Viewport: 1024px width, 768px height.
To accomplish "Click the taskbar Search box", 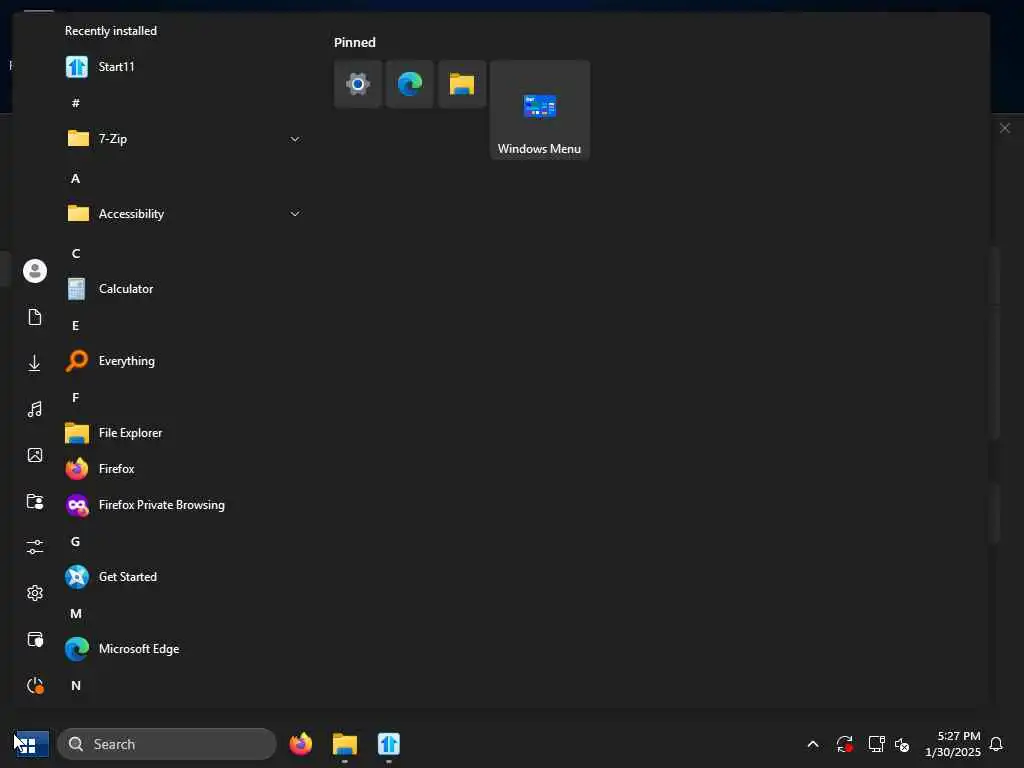I will tap(167, 744).
